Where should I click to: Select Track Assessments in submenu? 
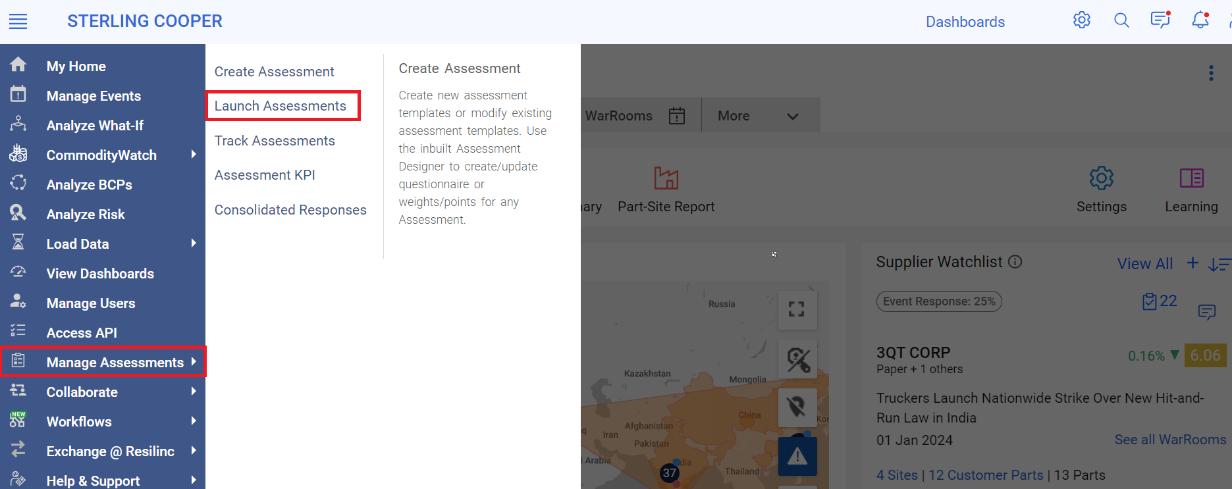275,140
